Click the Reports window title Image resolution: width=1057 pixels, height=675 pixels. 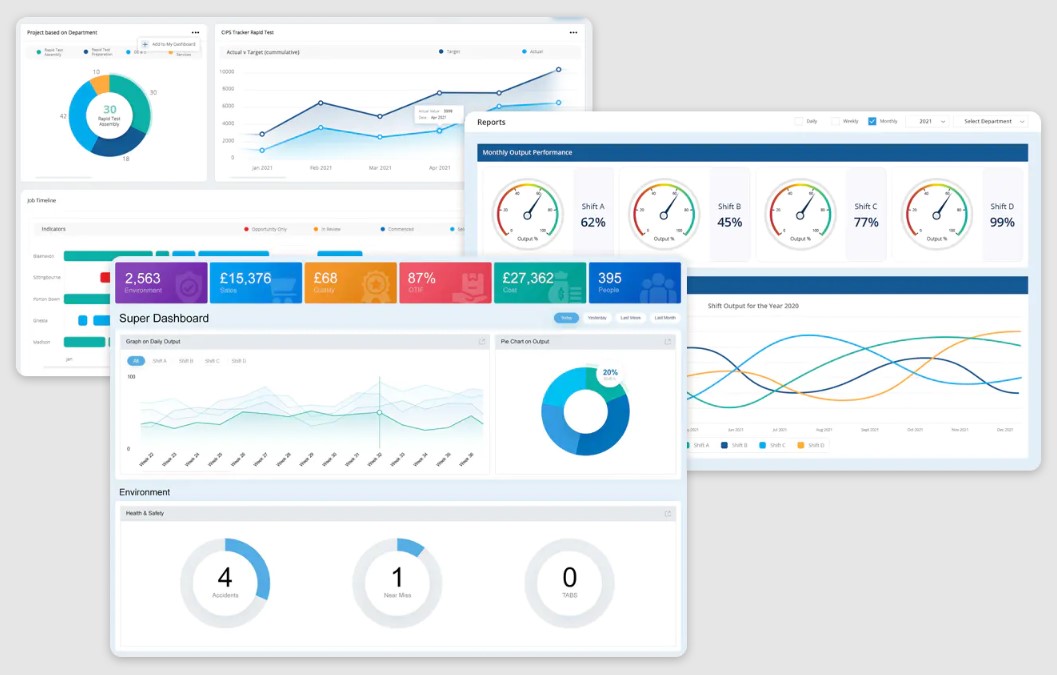pos(491,122)
